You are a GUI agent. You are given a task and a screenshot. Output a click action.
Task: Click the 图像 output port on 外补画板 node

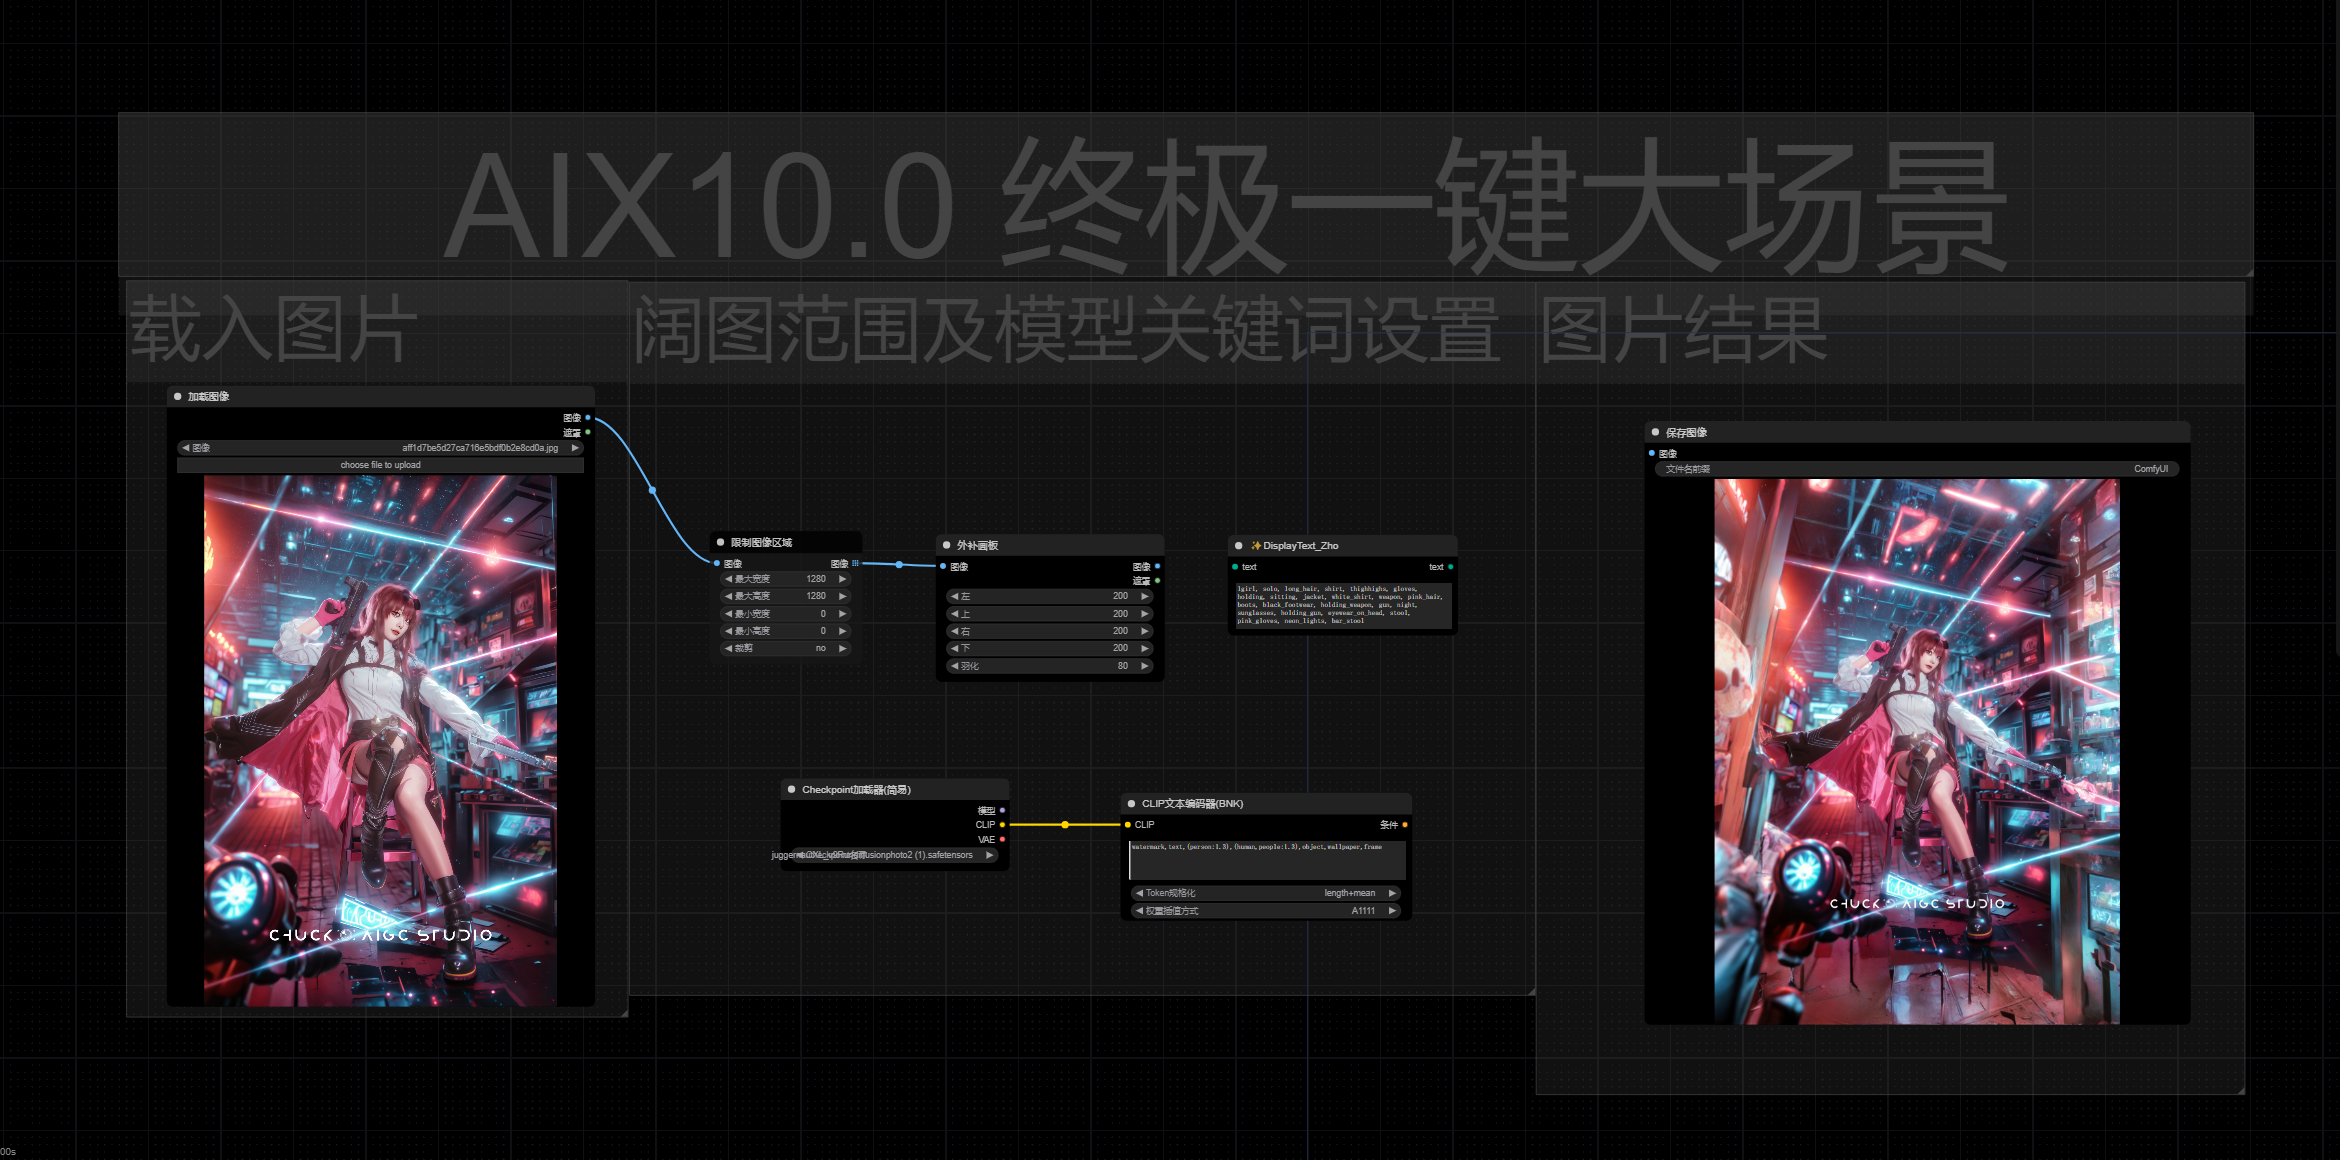[1157, 567]
